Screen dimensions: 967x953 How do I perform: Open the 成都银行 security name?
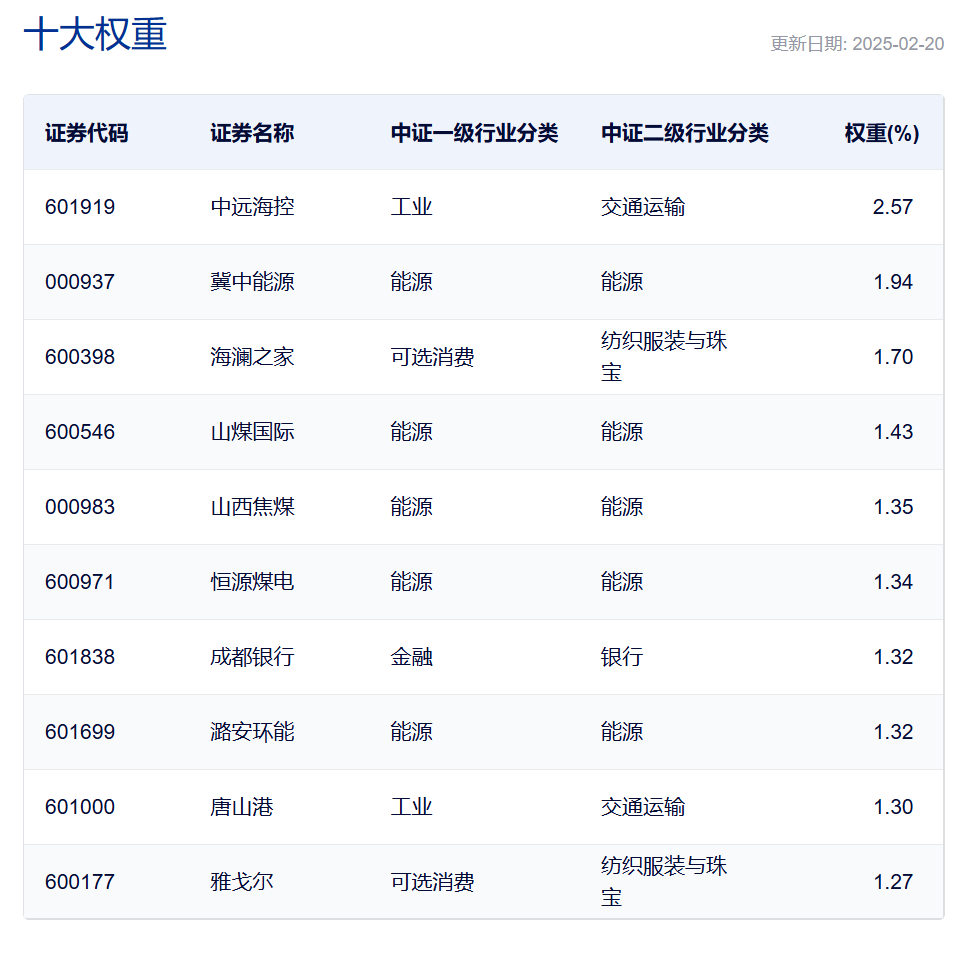[252, 657]
